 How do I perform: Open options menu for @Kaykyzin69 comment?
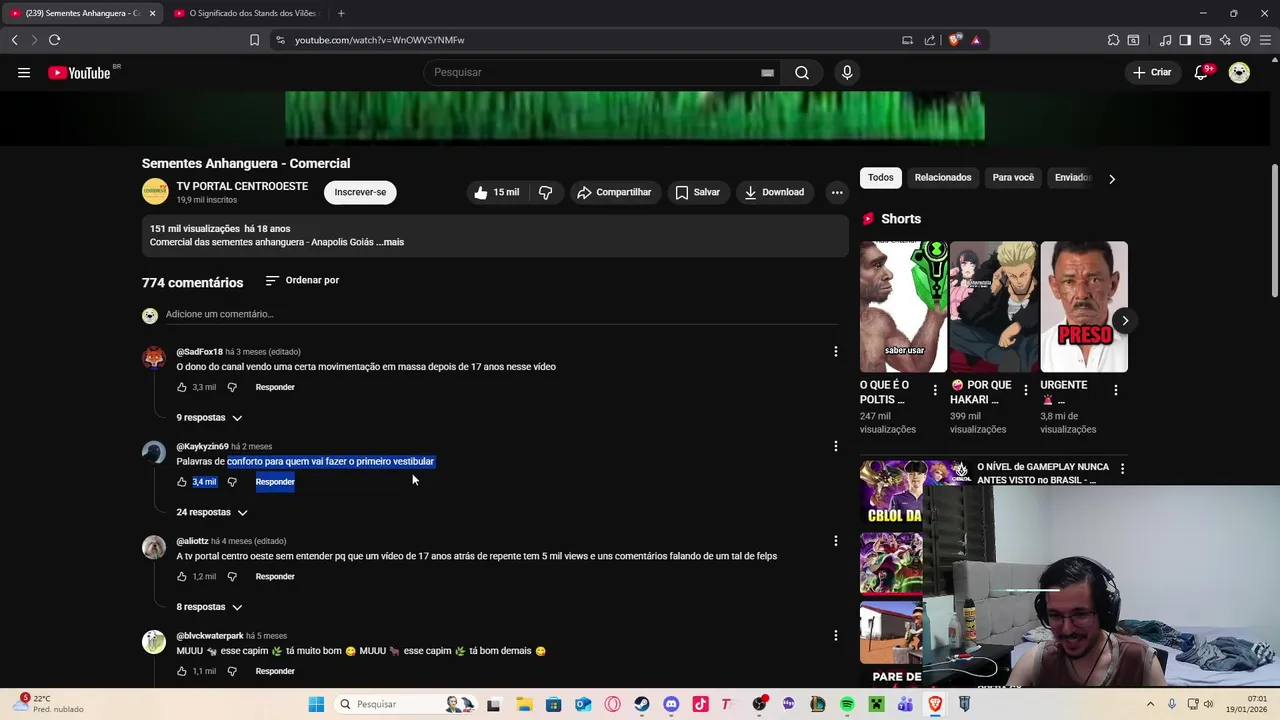tap(836, 446)
